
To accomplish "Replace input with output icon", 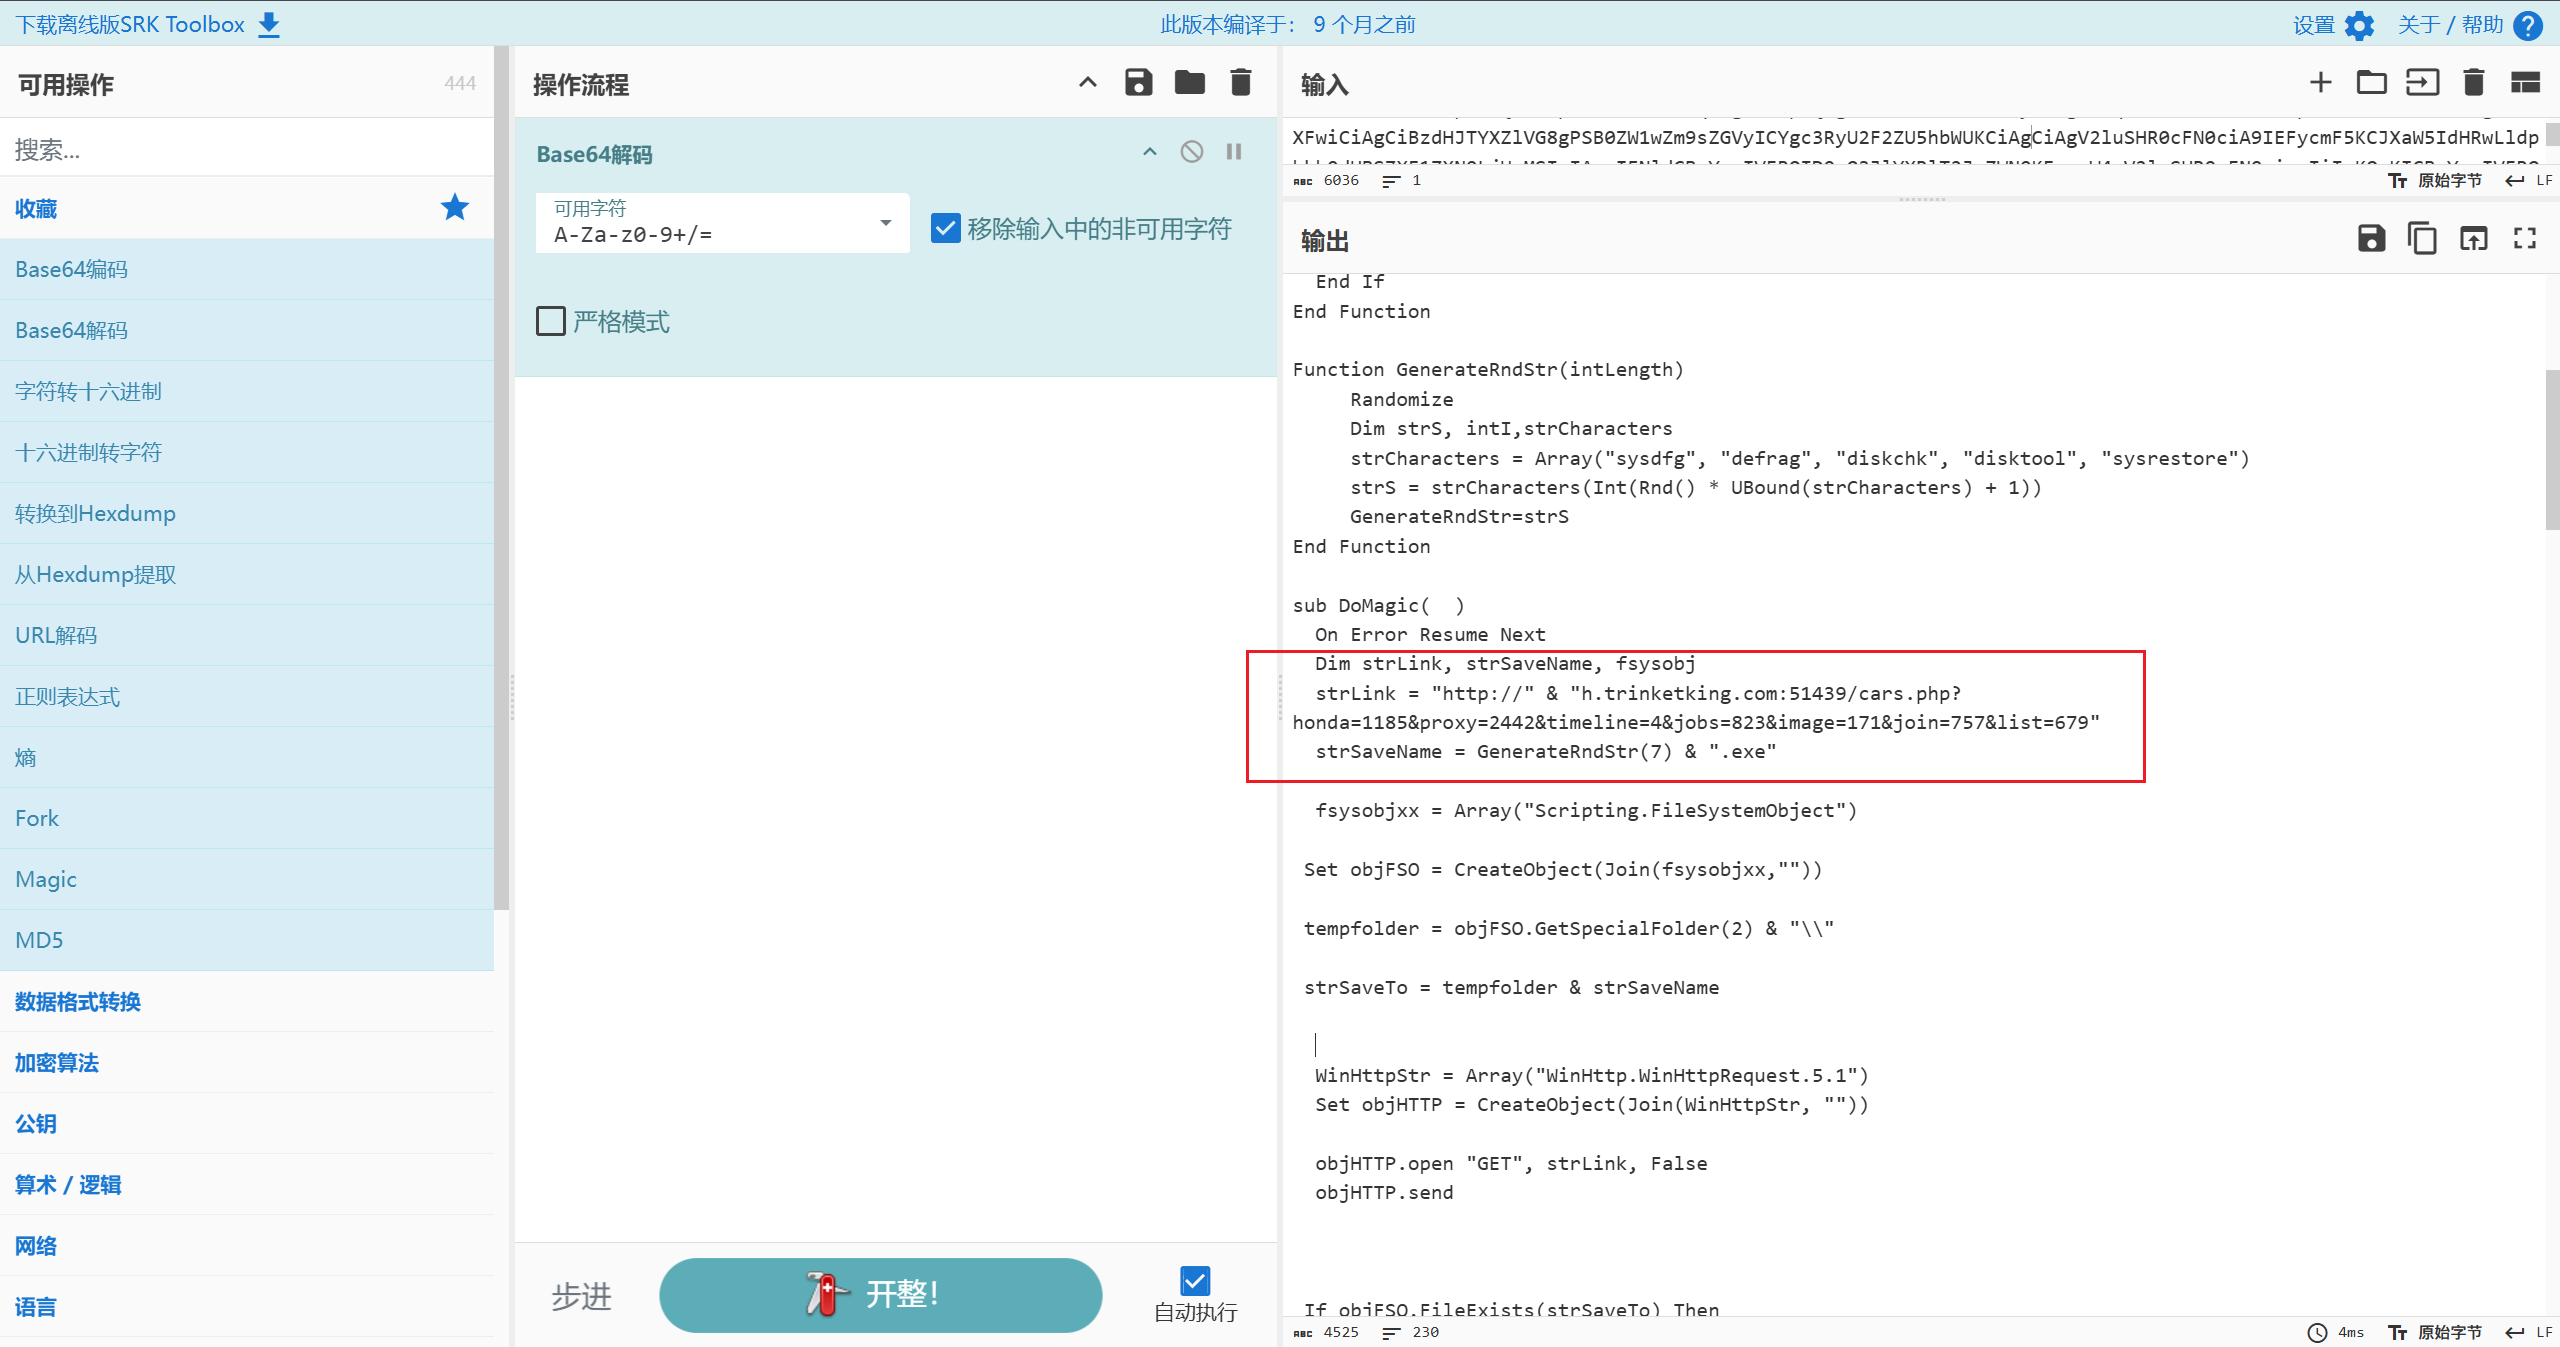I will [x=2474, y=238].
